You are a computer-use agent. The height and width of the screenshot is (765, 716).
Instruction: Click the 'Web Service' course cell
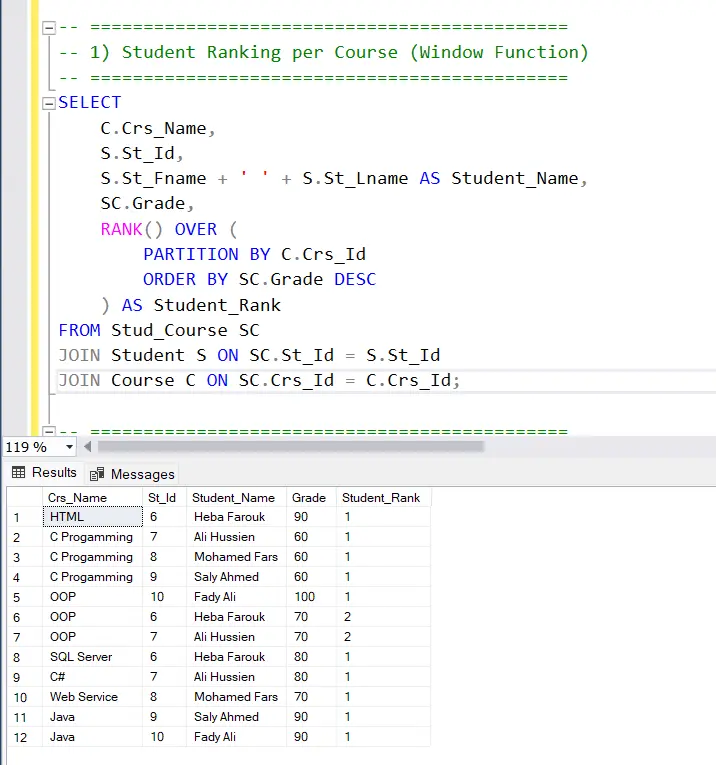click(x=93, y=697)
